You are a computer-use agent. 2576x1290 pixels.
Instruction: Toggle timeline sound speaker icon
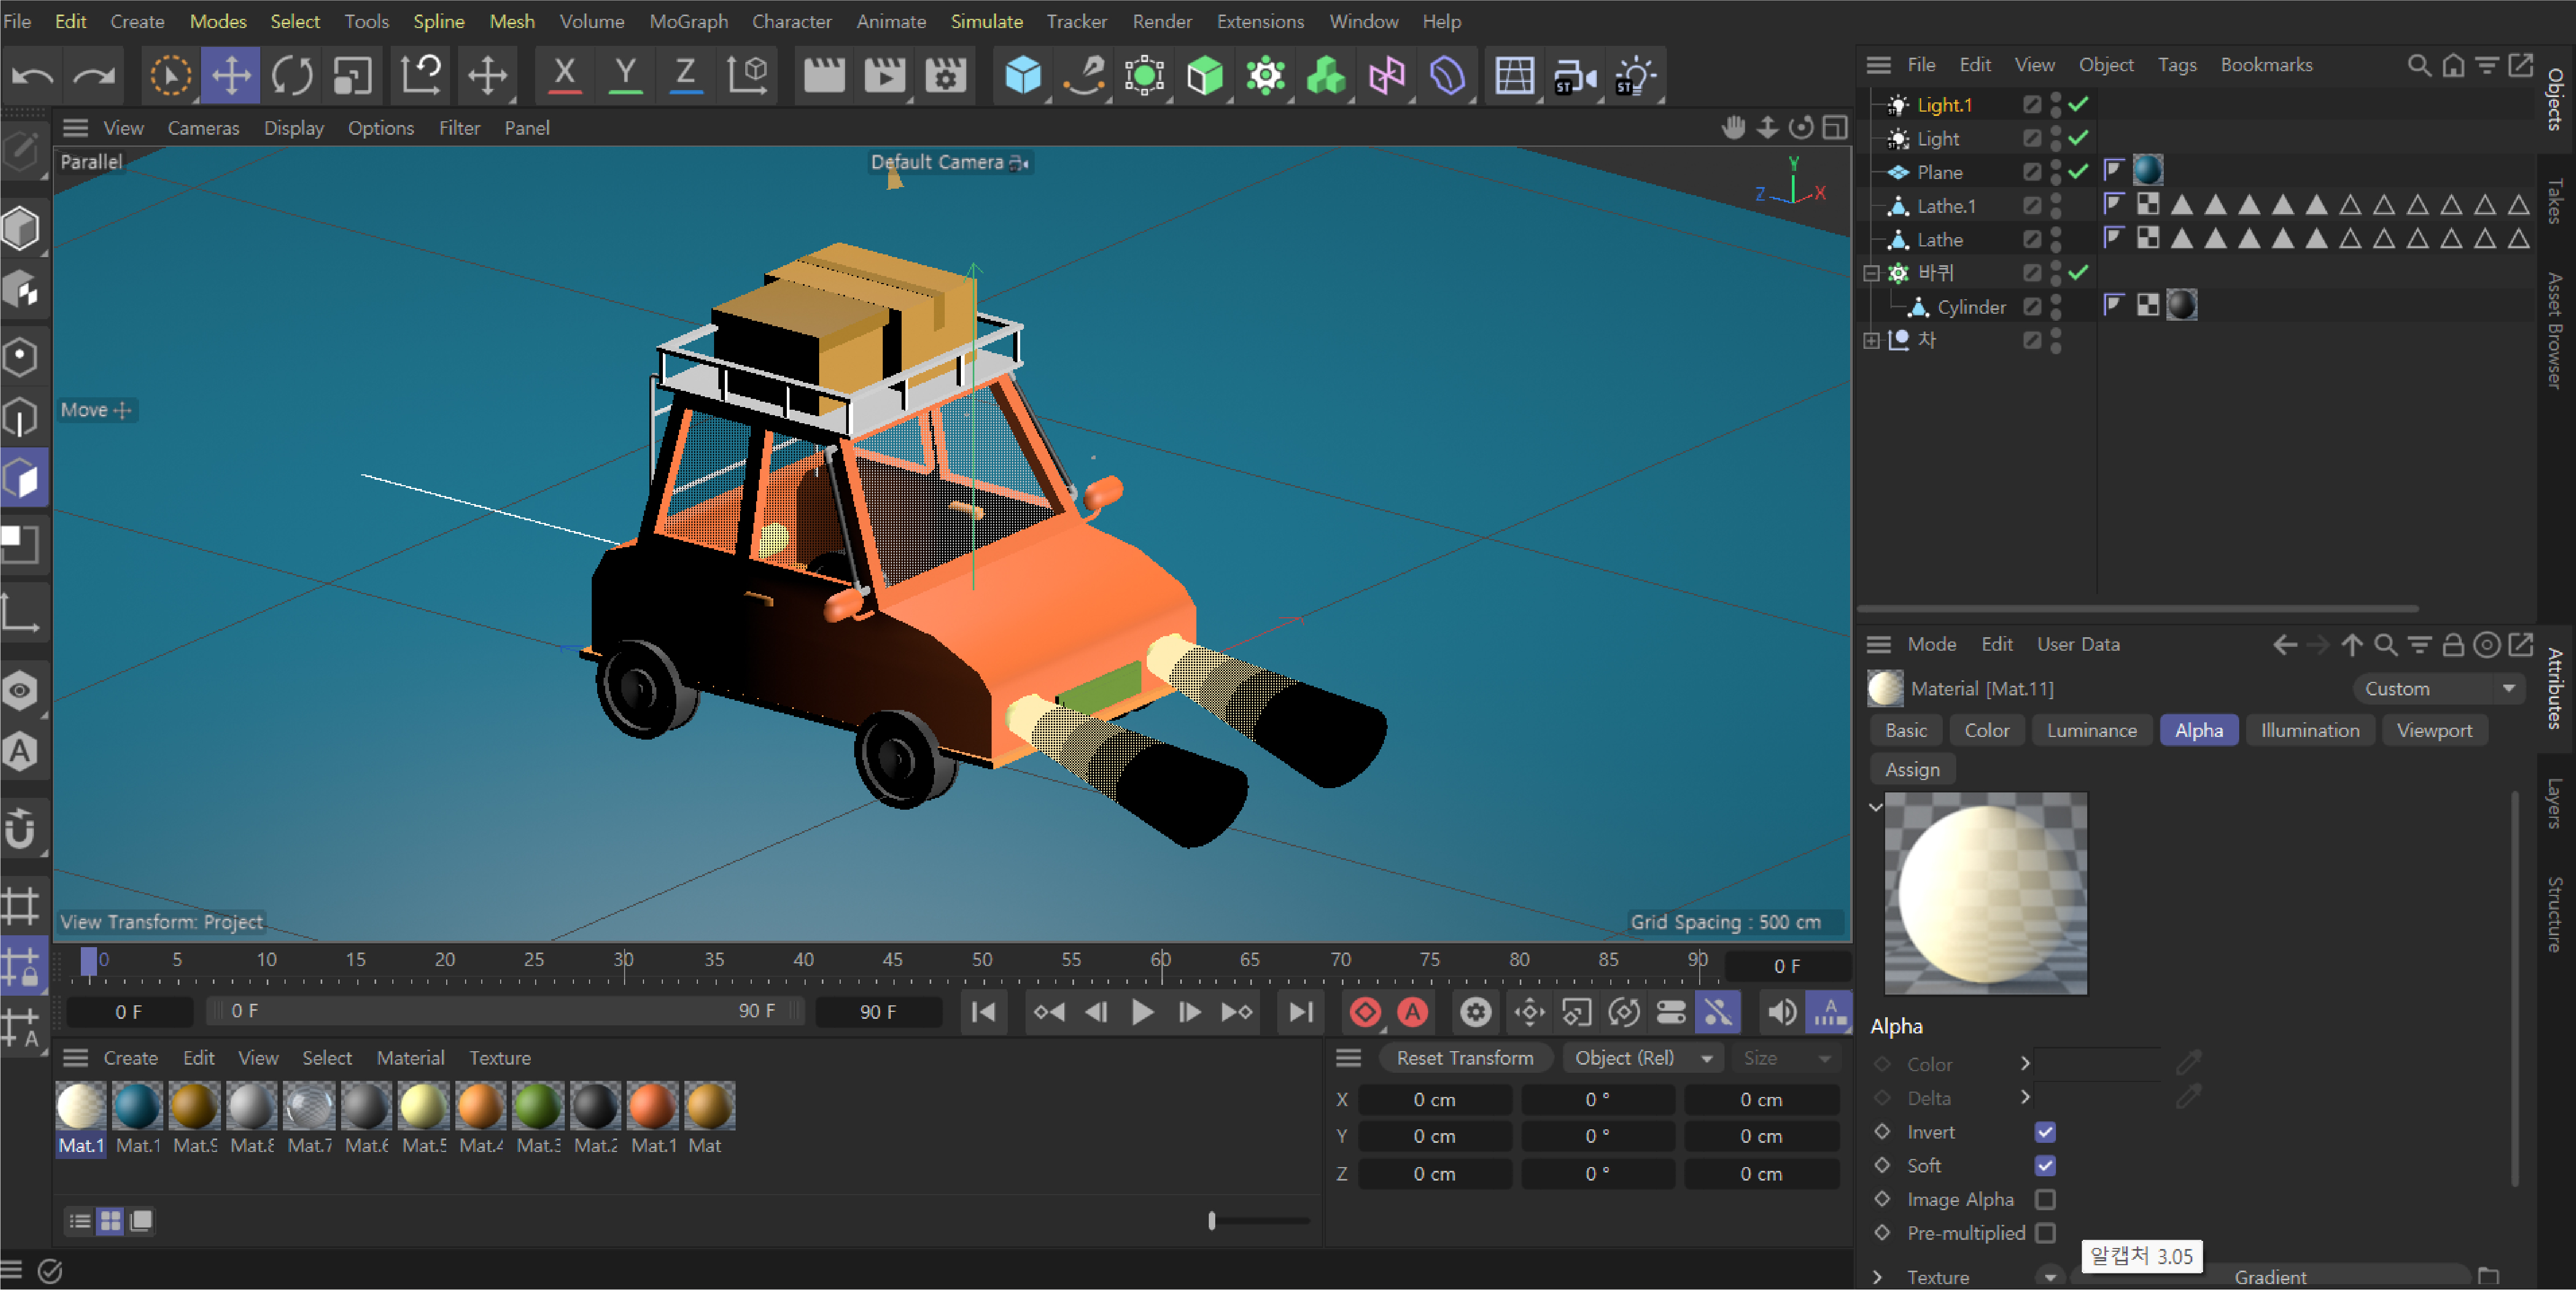click(x=1782, y=1012)
